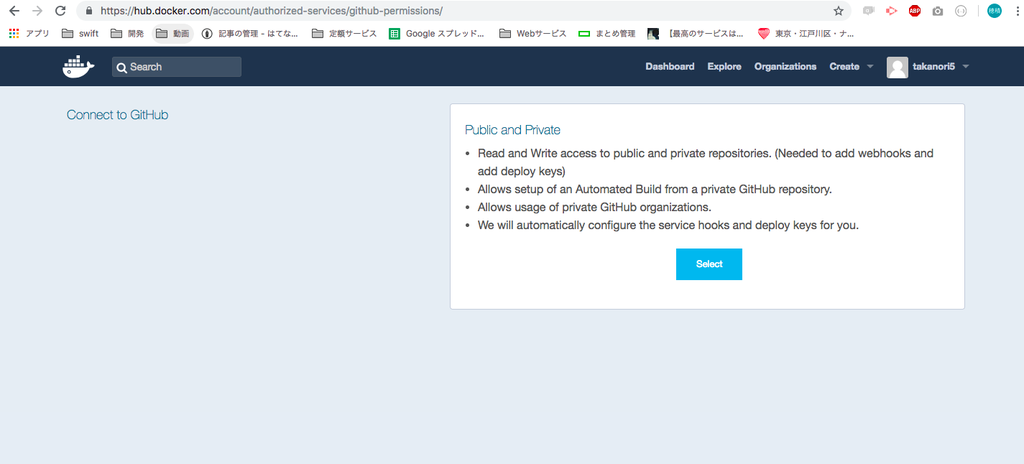Click the Public and Private heading
The width and height of the screenshot is (1024, 464).
(x=513, y=130)
